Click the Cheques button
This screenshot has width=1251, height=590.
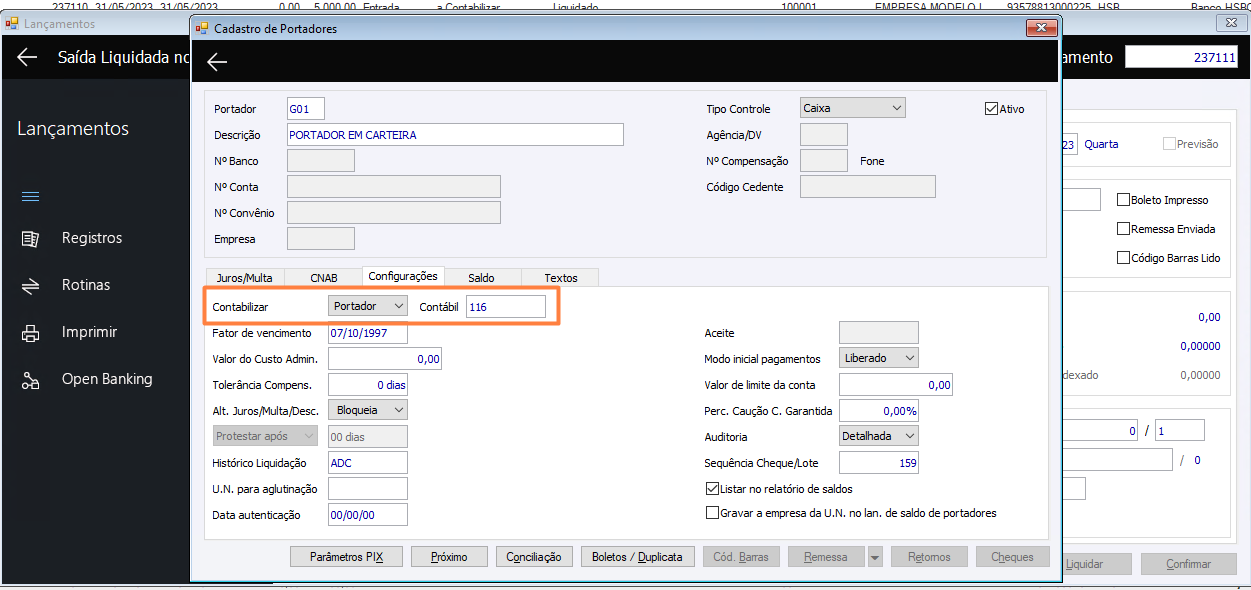tap(1012, 557)
